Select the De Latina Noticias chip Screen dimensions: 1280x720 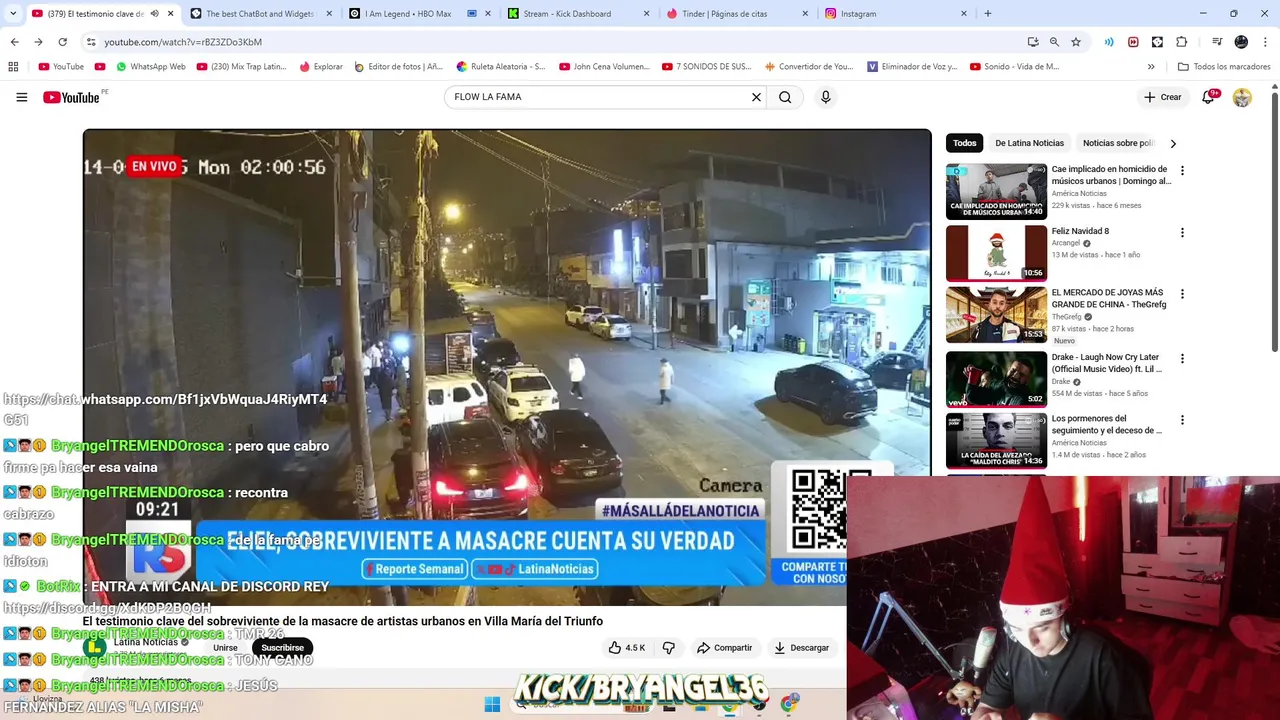[x=1029, y=143]
